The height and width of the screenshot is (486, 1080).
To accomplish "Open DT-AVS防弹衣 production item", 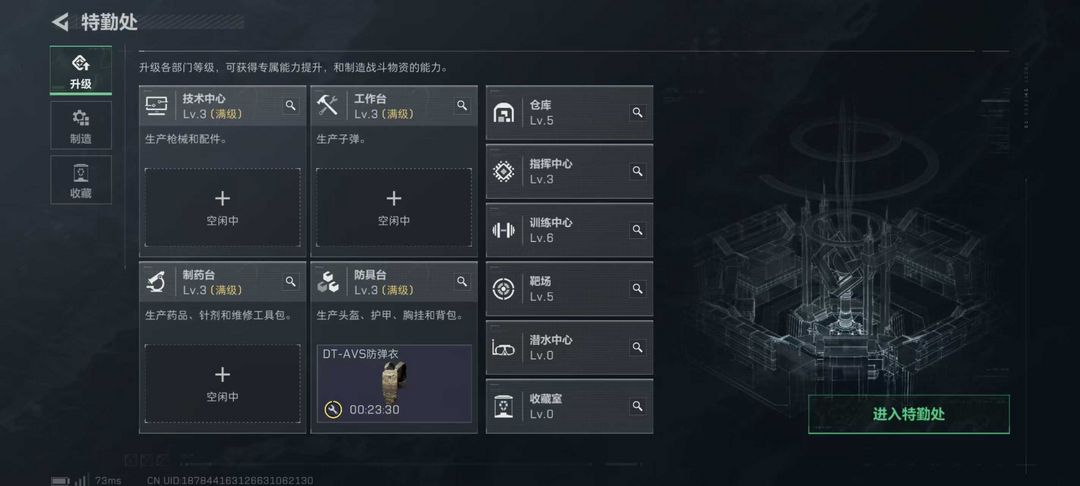I will pyautogui.click(x=394, y=383).
